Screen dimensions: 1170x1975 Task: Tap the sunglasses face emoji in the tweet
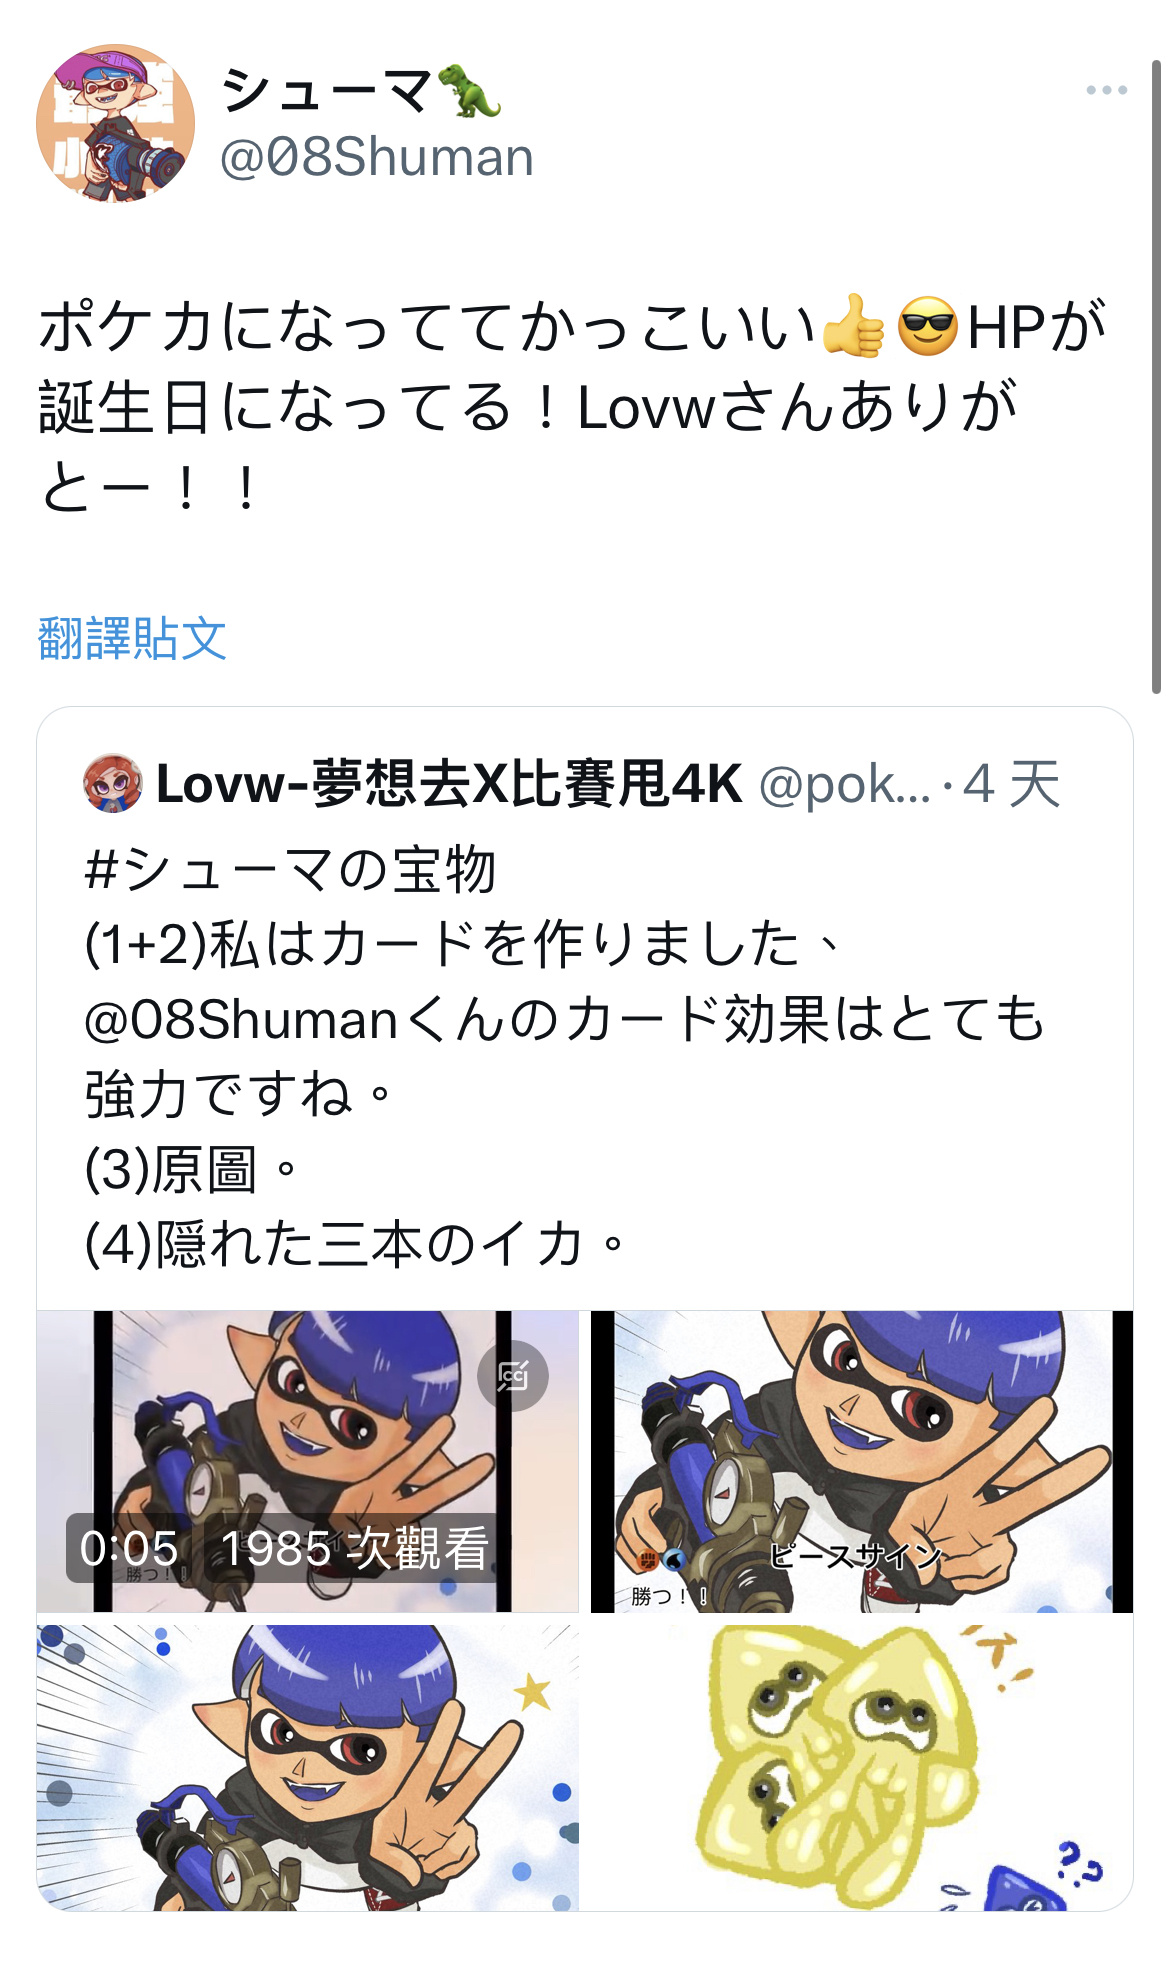[928, 326]
